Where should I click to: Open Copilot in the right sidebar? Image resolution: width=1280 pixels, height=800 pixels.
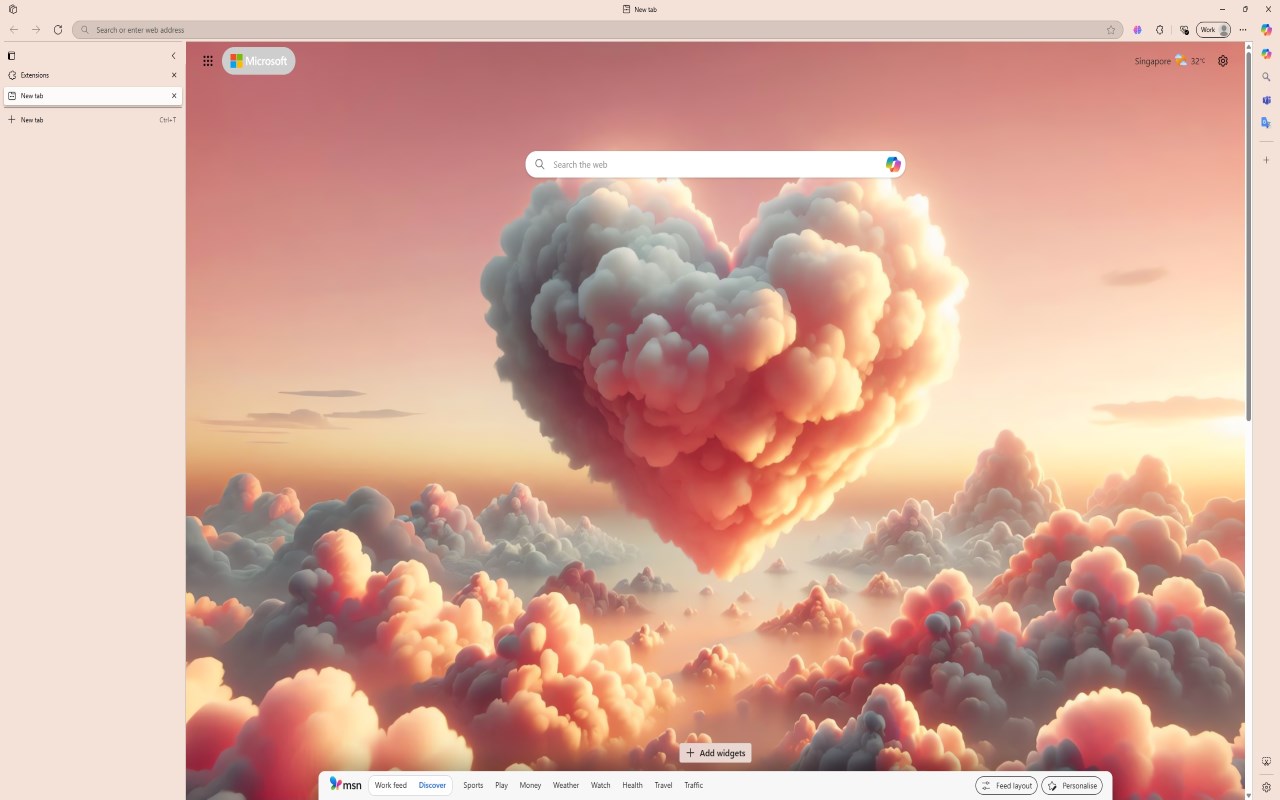tap(1266, 54)
